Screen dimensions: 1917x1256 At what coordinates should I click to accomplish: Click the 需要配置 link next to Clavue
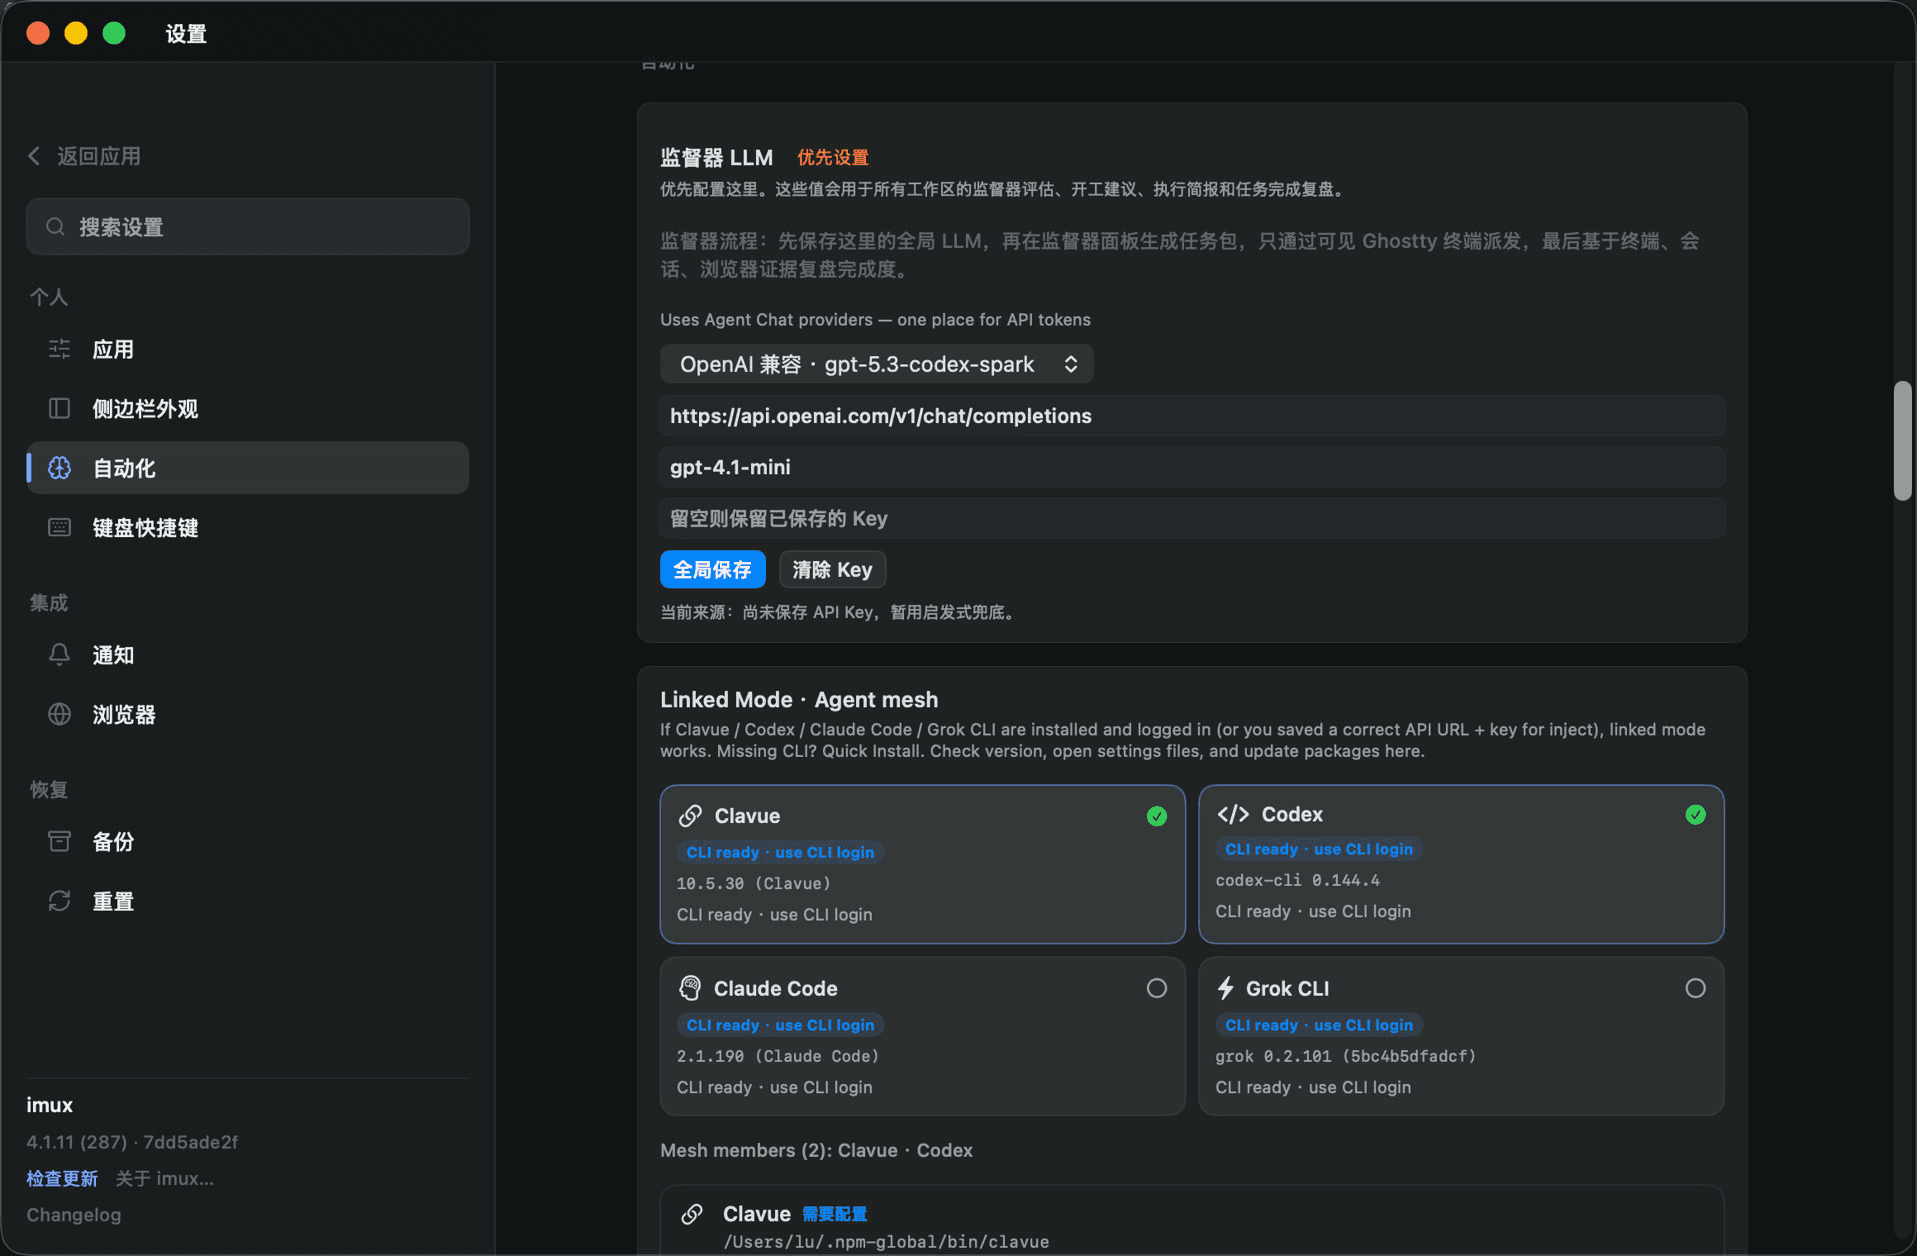click(834, 1214)
